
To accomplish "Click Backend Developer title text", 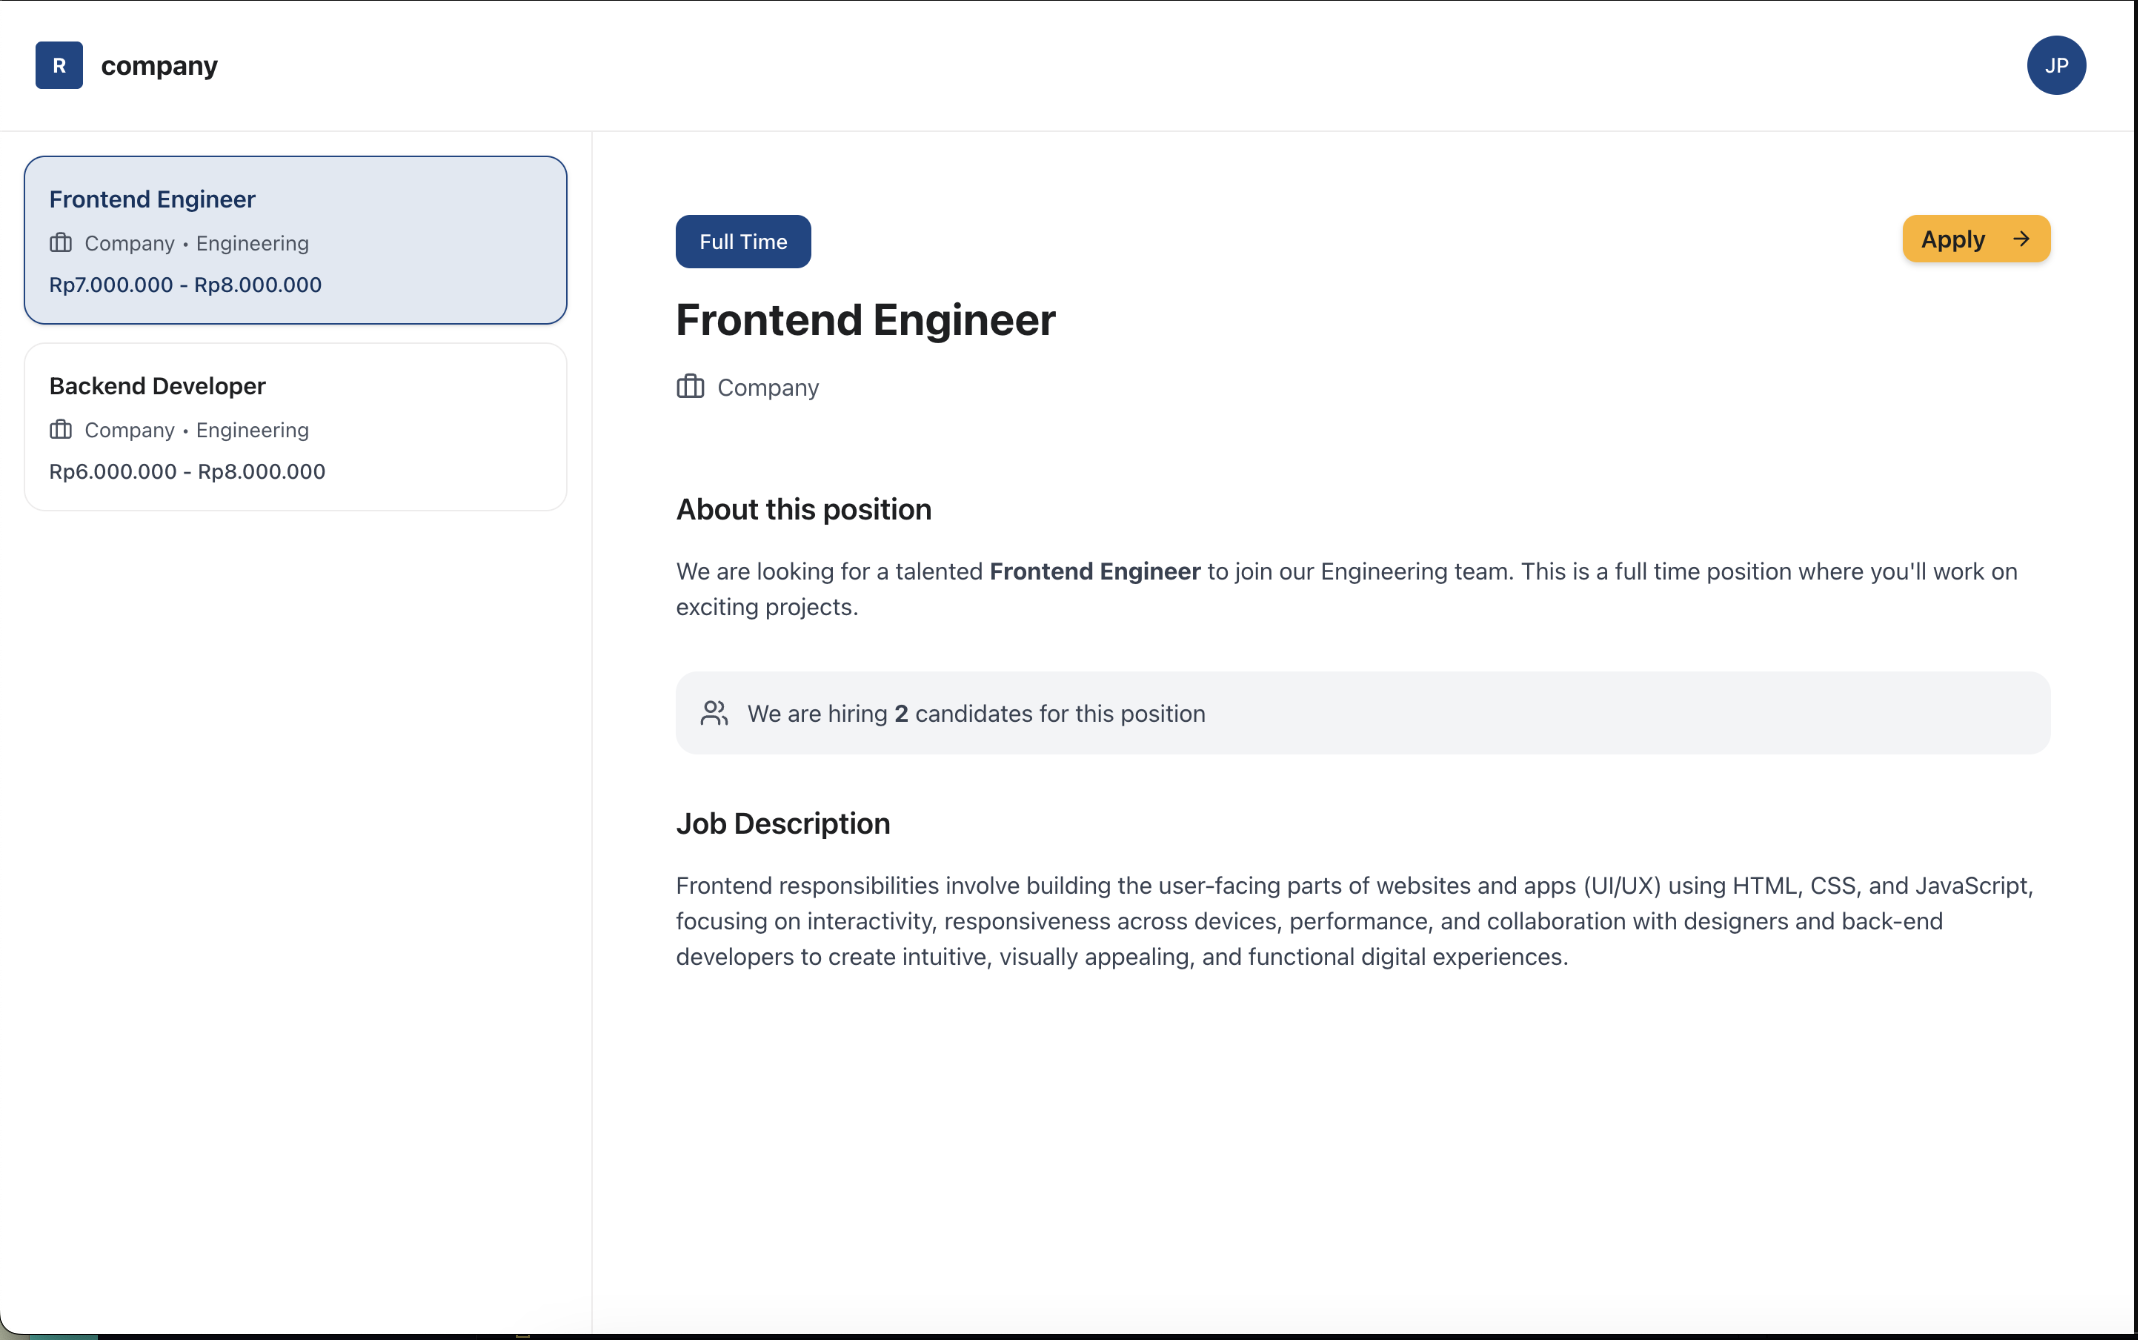I will [157, 386].
